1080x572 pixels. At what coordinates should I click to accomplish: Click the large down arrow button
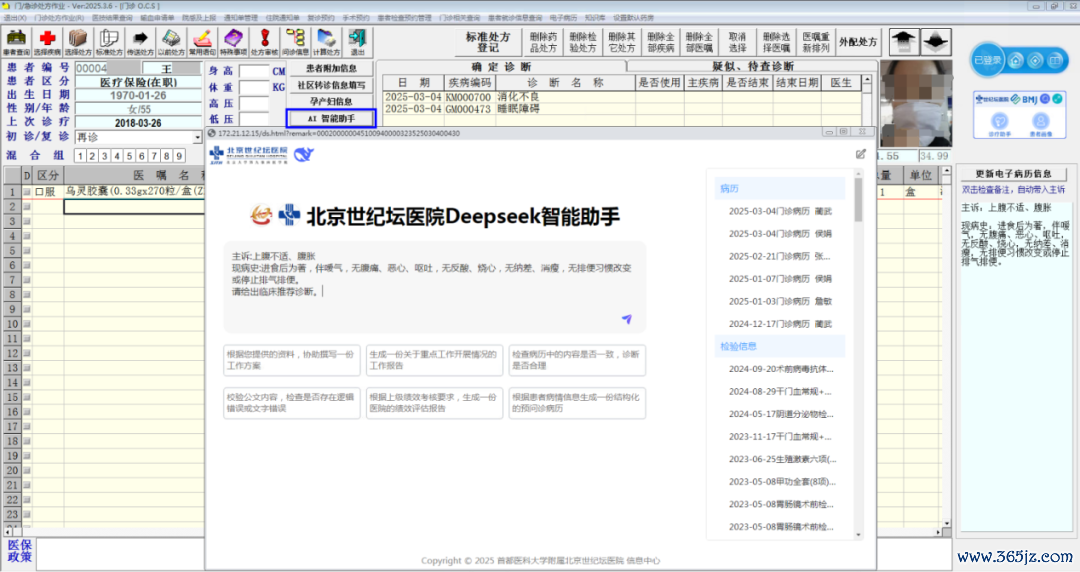click(935, 42)
